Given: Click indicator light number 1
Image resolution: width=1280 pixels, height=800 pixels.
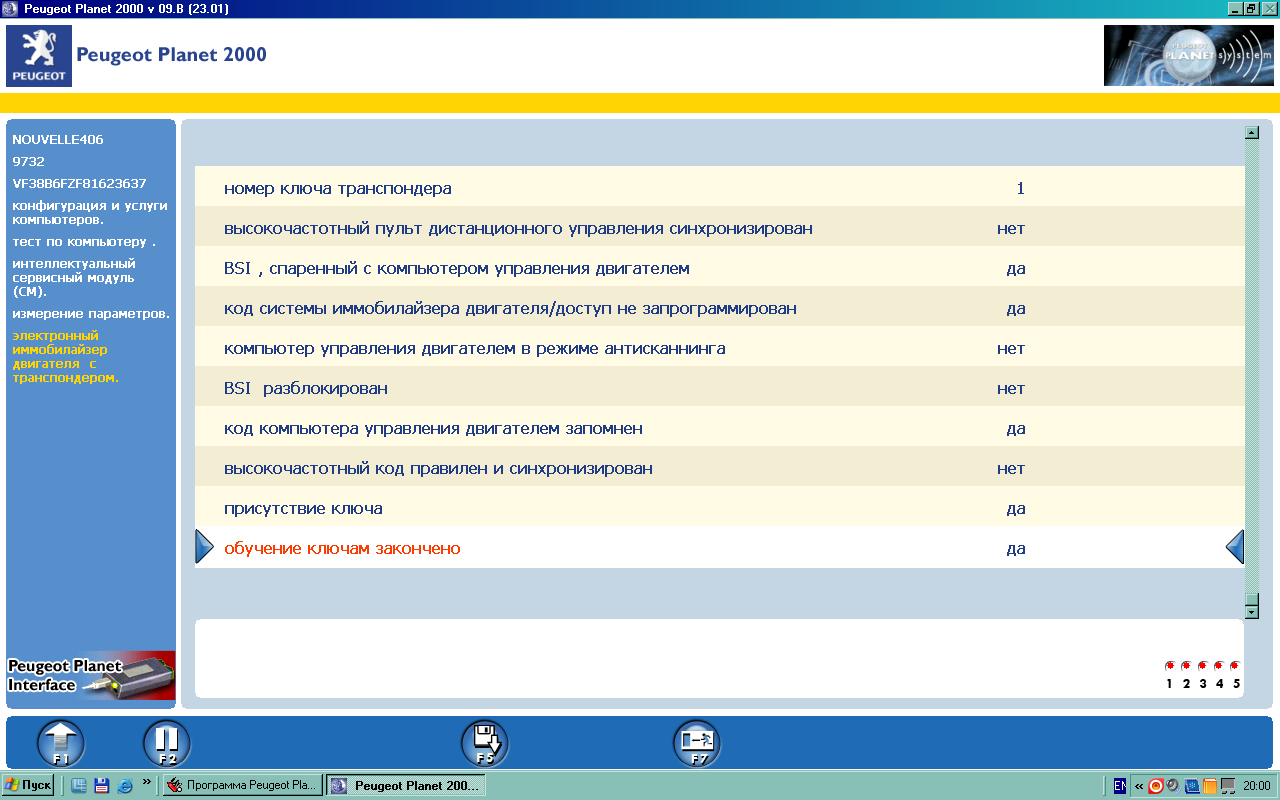Looking at the screenshot, I should 1169,665.
